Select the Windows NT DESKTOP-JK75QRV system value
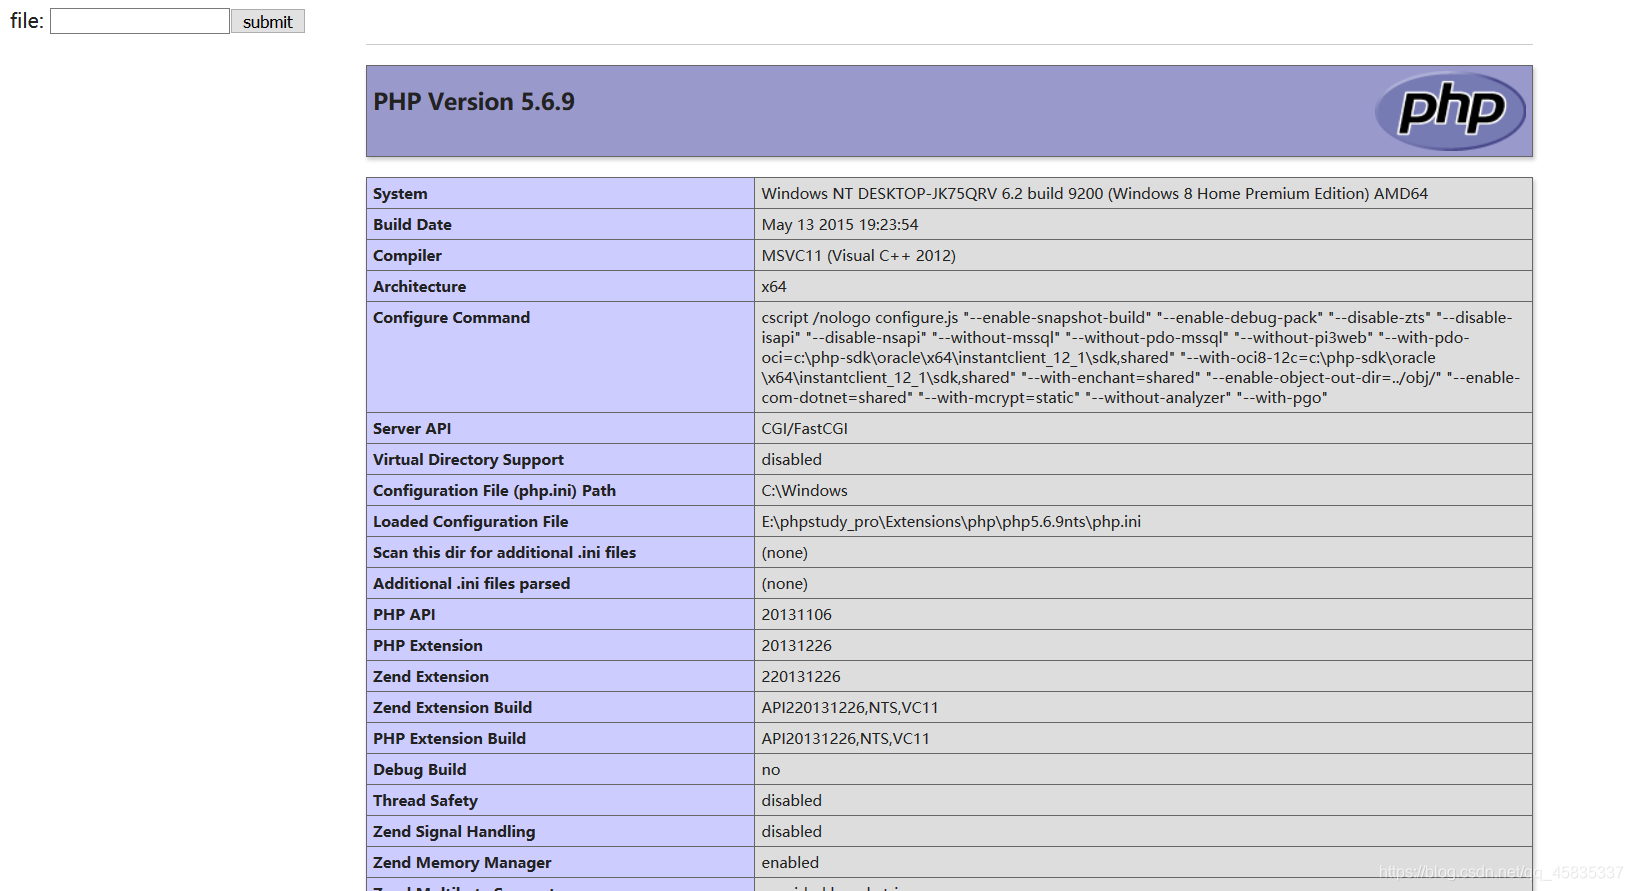The width and height of the screenshot is (1633, 891). 1094,194
